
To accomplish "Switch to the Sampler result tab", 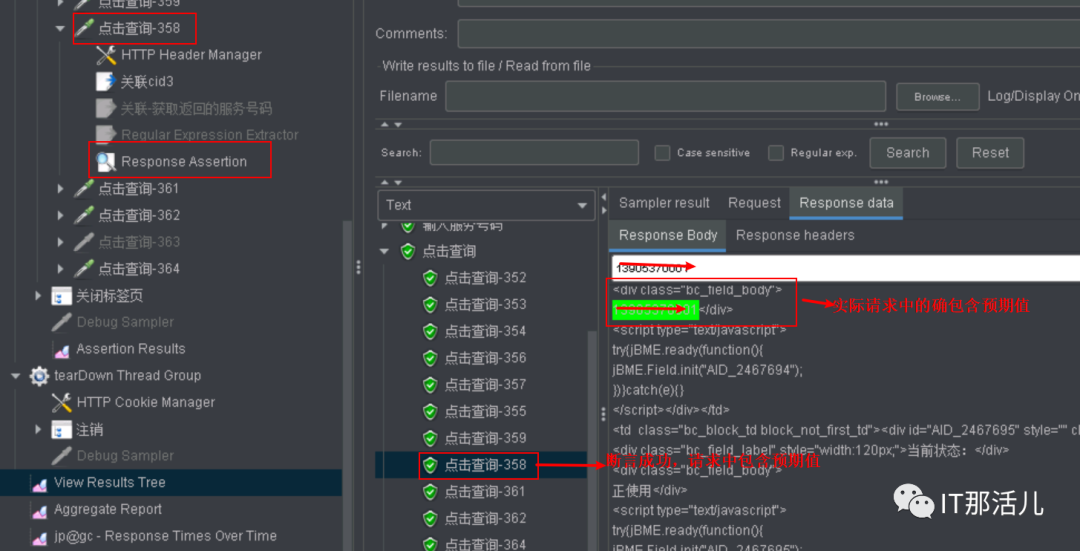I will pyautogui.click(x=664, y=203).
